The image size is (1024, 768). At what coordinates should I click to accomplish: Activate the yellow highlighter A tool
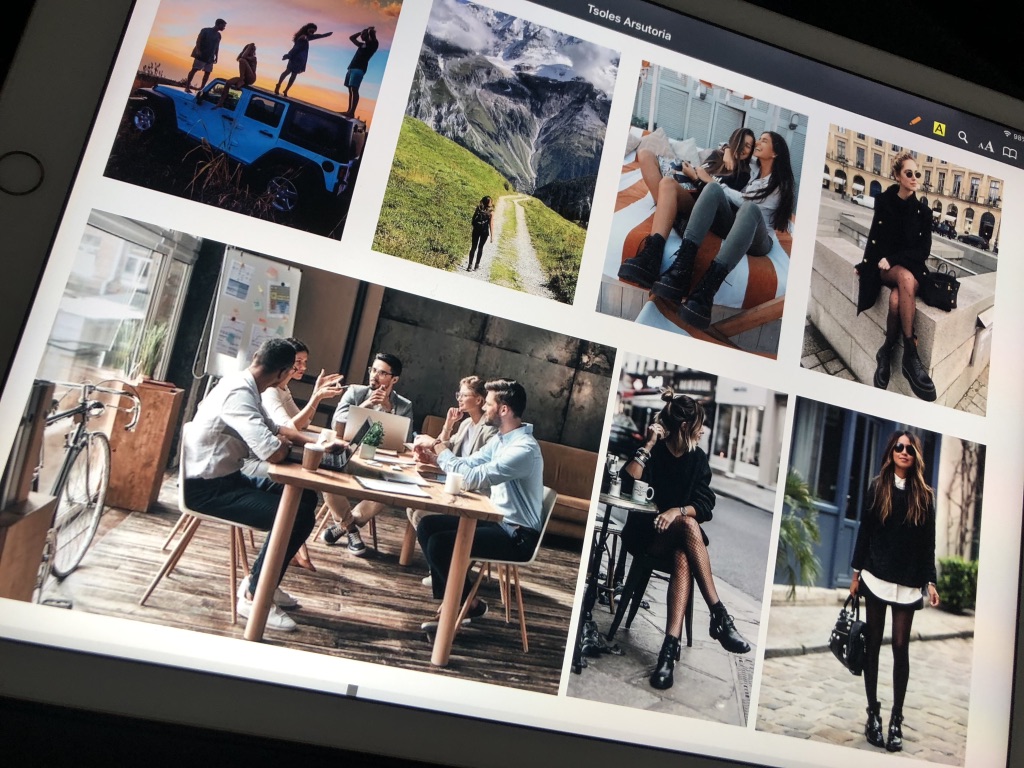point(938,129)
